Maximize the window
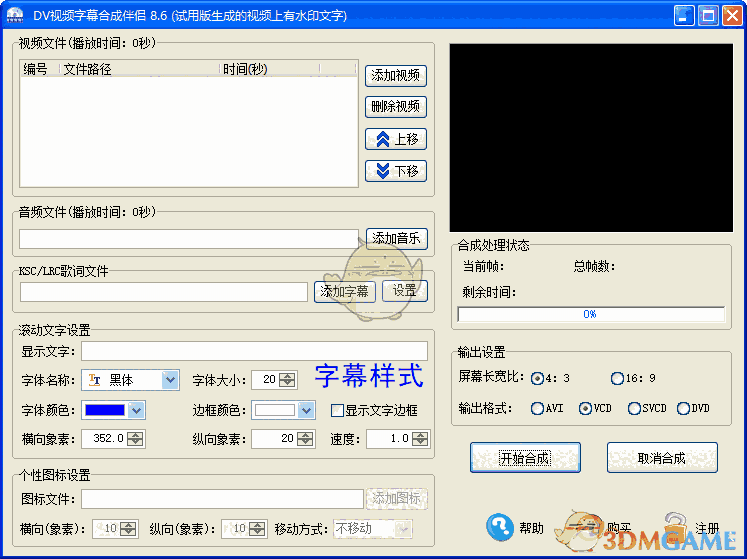The height and width of the screenshot is (559, 747). click(708, 16)
